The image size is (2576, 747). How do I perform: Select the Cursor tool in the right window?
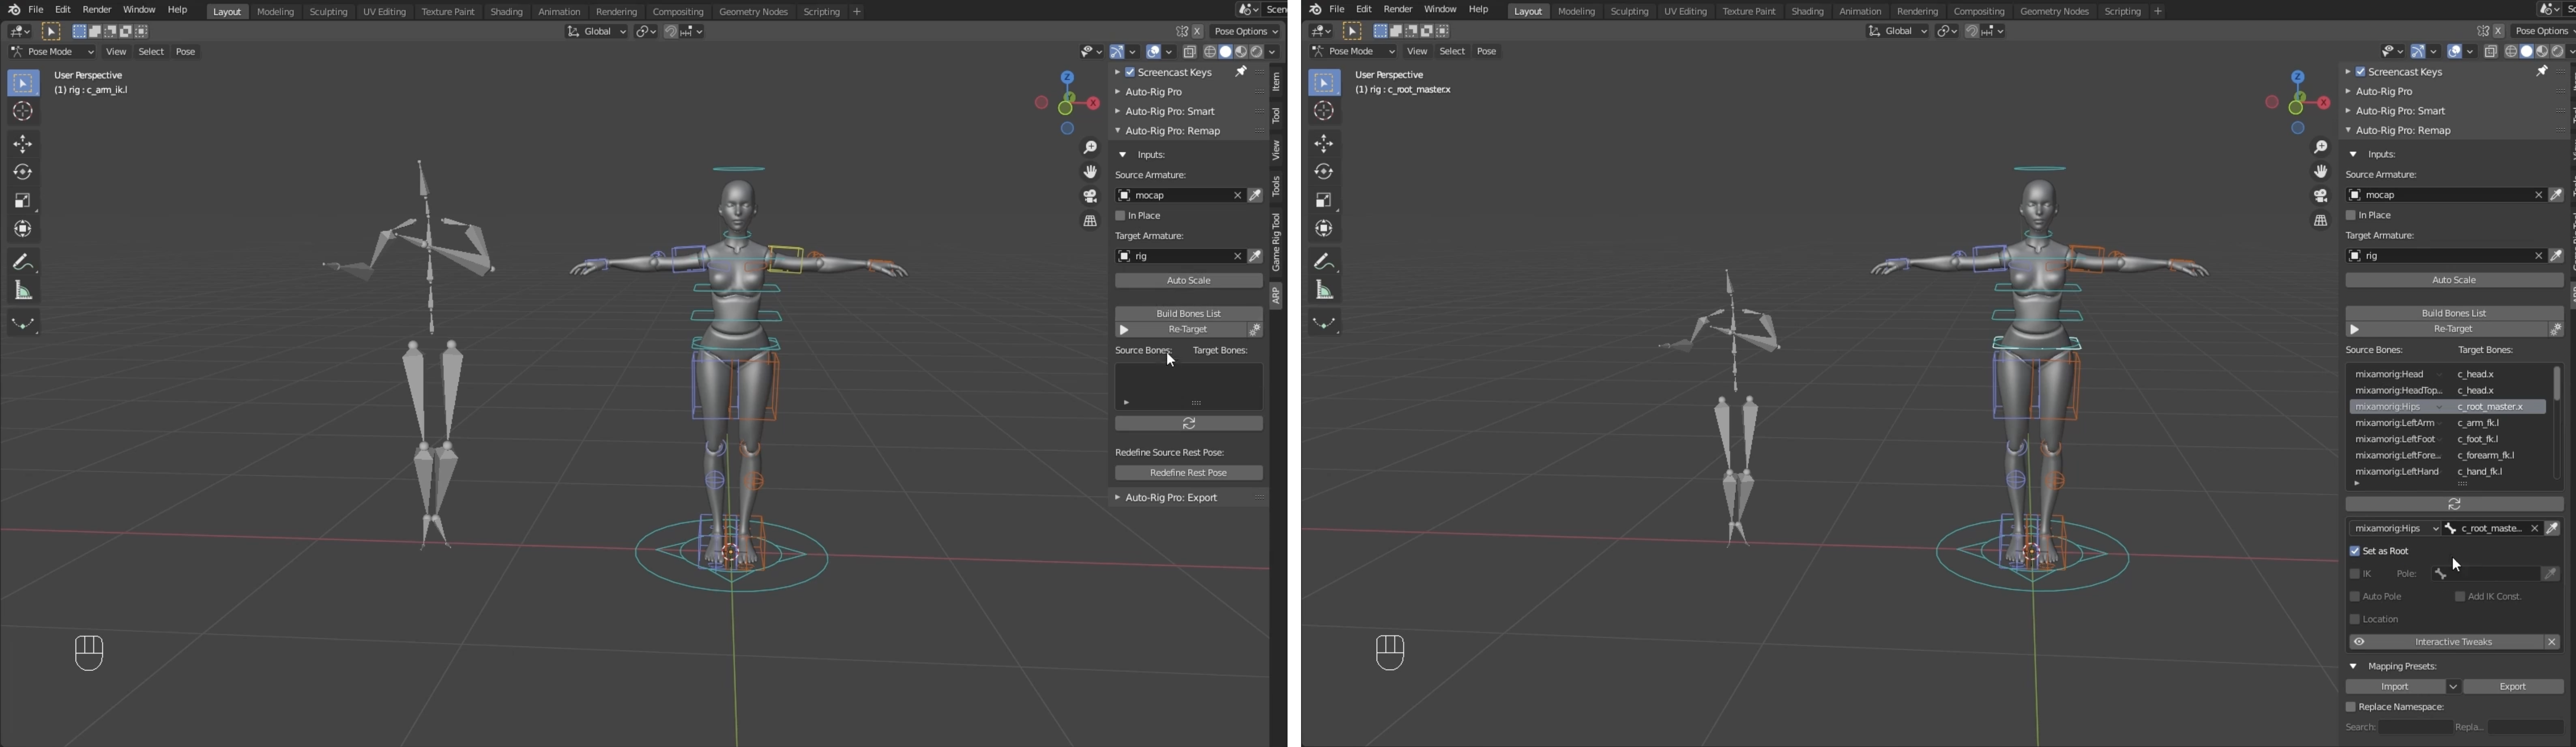[1325, 111]
